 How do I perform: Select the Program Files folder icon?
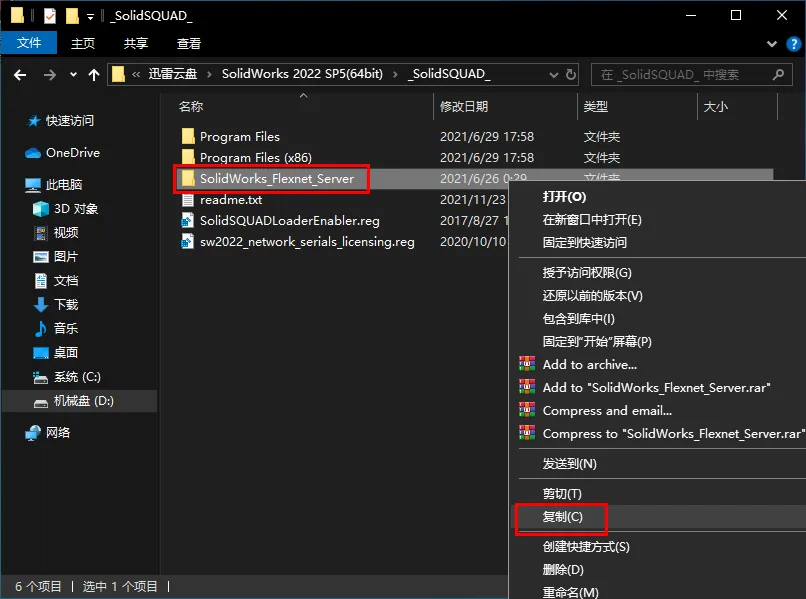point(188,136)
